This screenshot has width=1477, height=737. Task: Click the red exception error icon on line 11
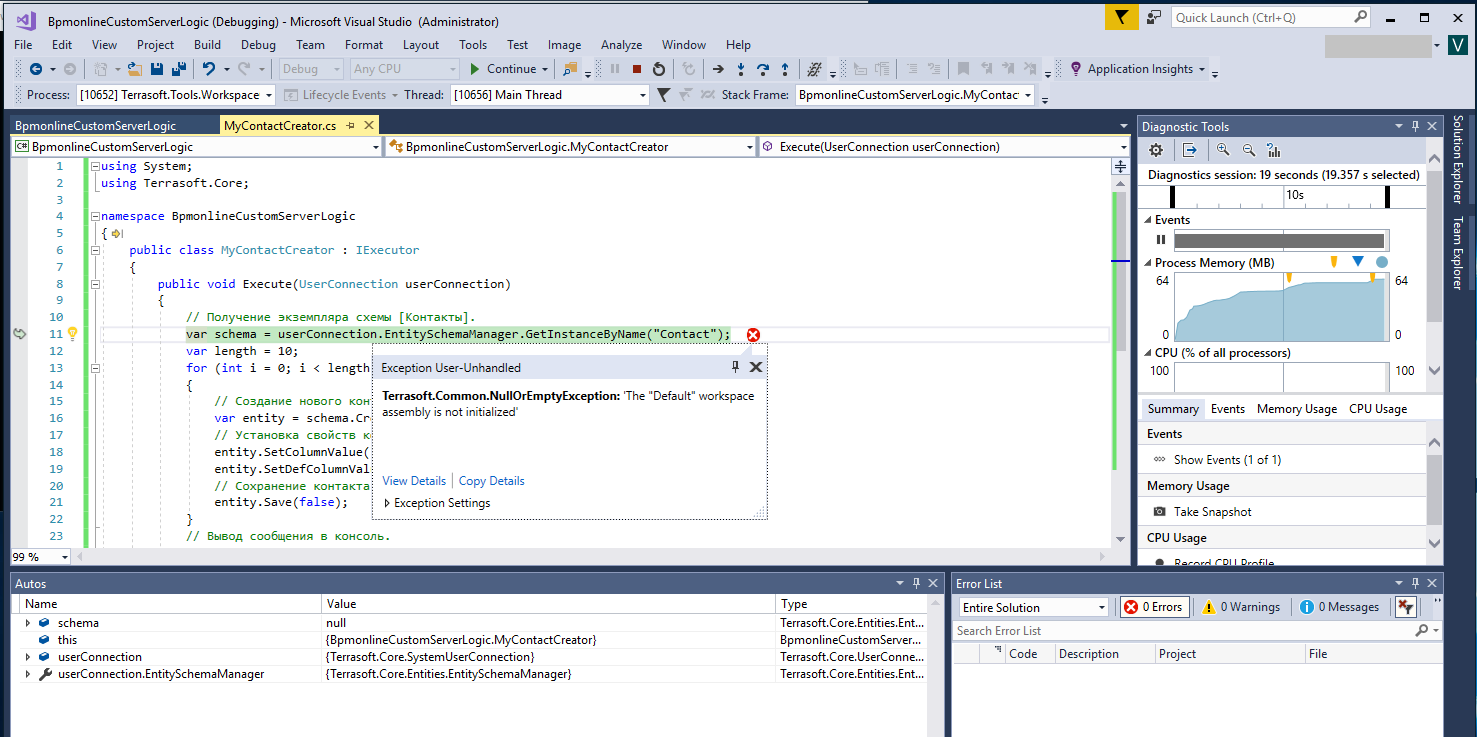(x=753, y=335)
